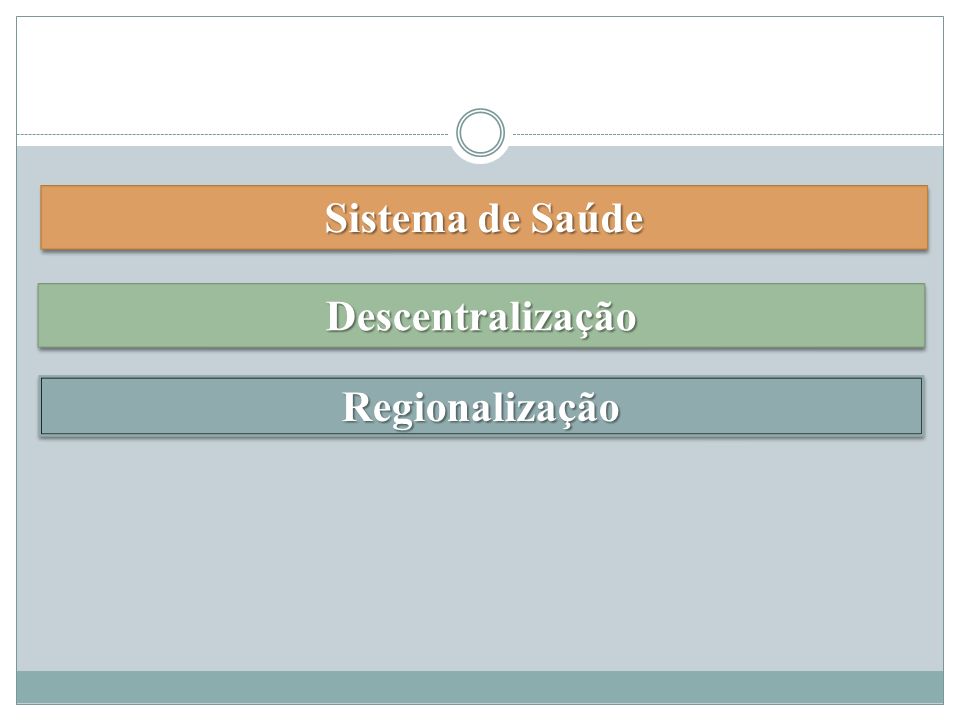The width and height of the screenshot is (960, 720).
Task: Click the dashed line right of the circle
Action: [x=728, y=134]
